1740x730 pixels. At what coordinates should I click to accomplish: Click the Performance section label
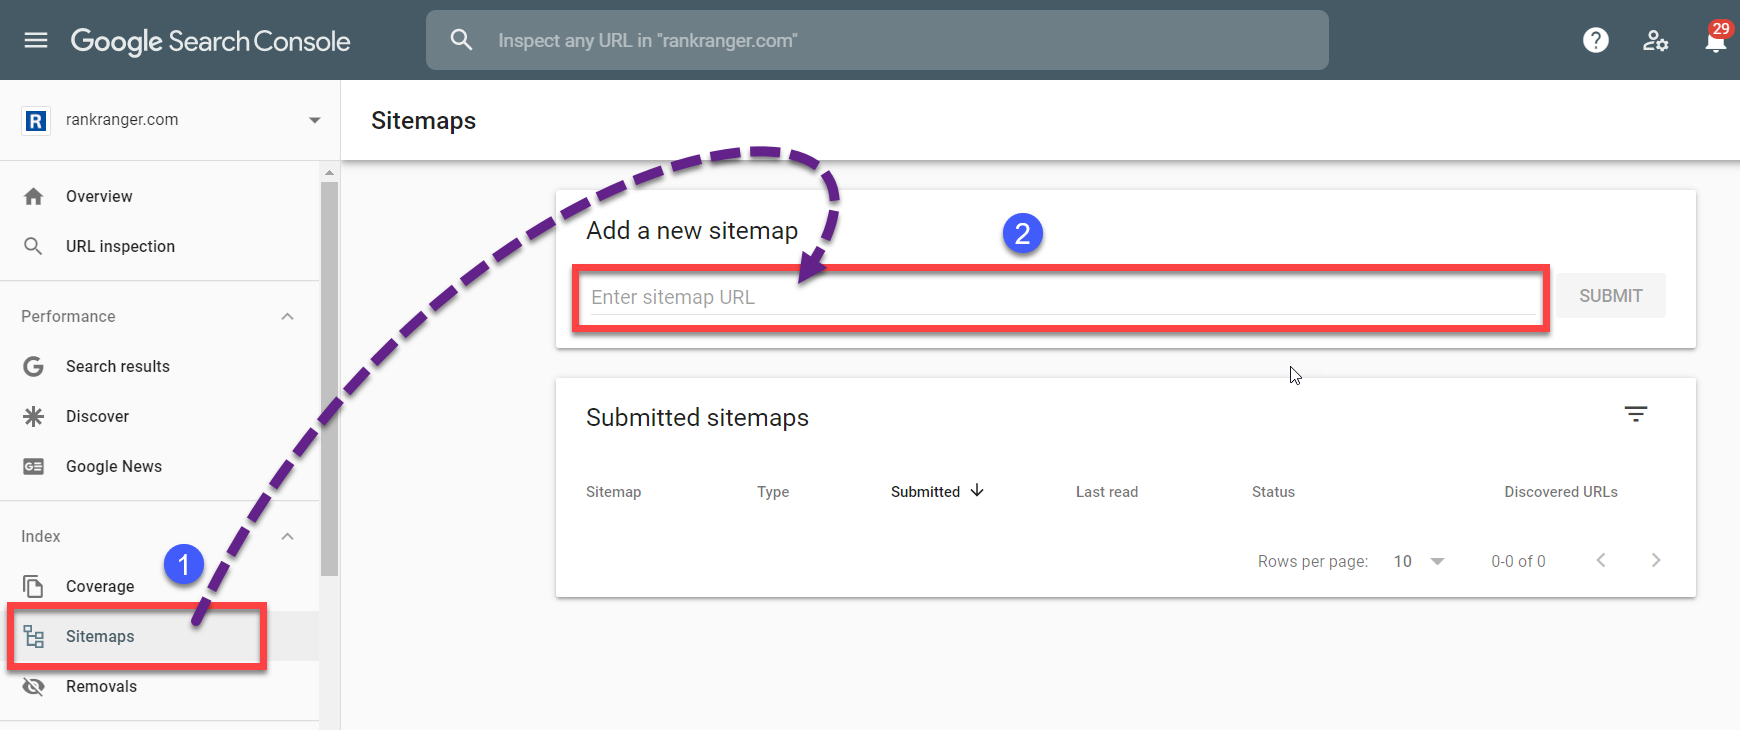[68, 316]
